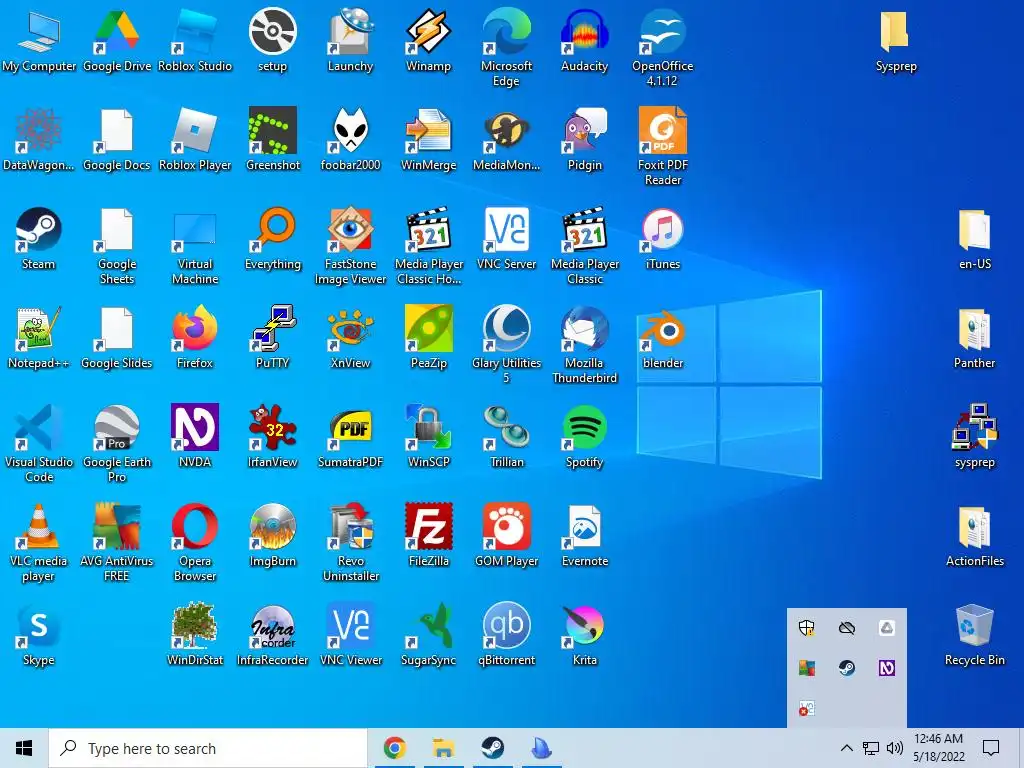
Task: Open Windows Security shield in tray flyout
Action: click(x=807, y=628)
